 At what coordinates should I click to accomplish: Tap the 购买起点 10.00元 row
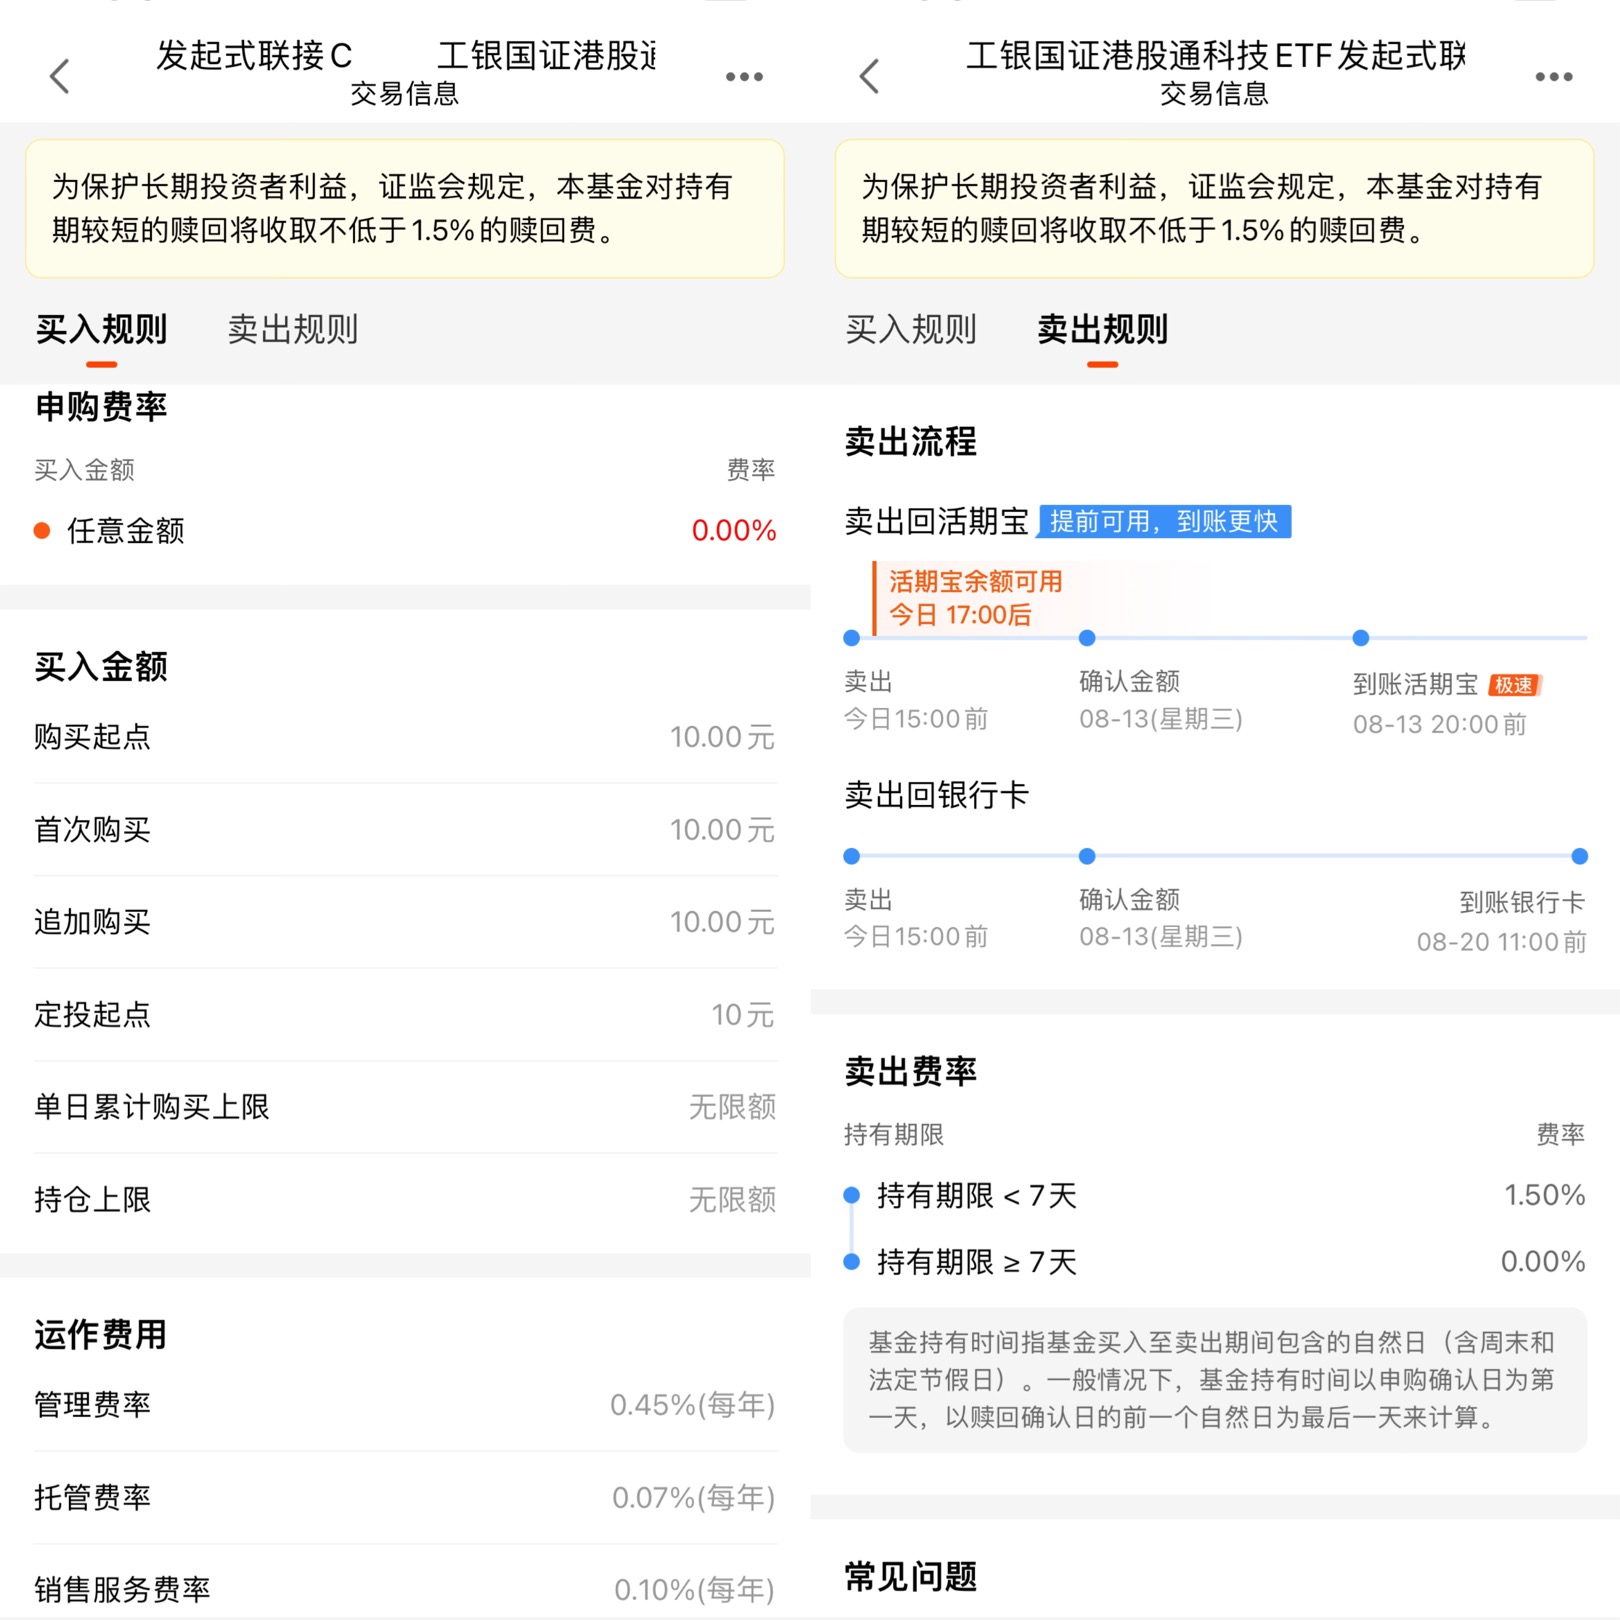pos(405,737)
